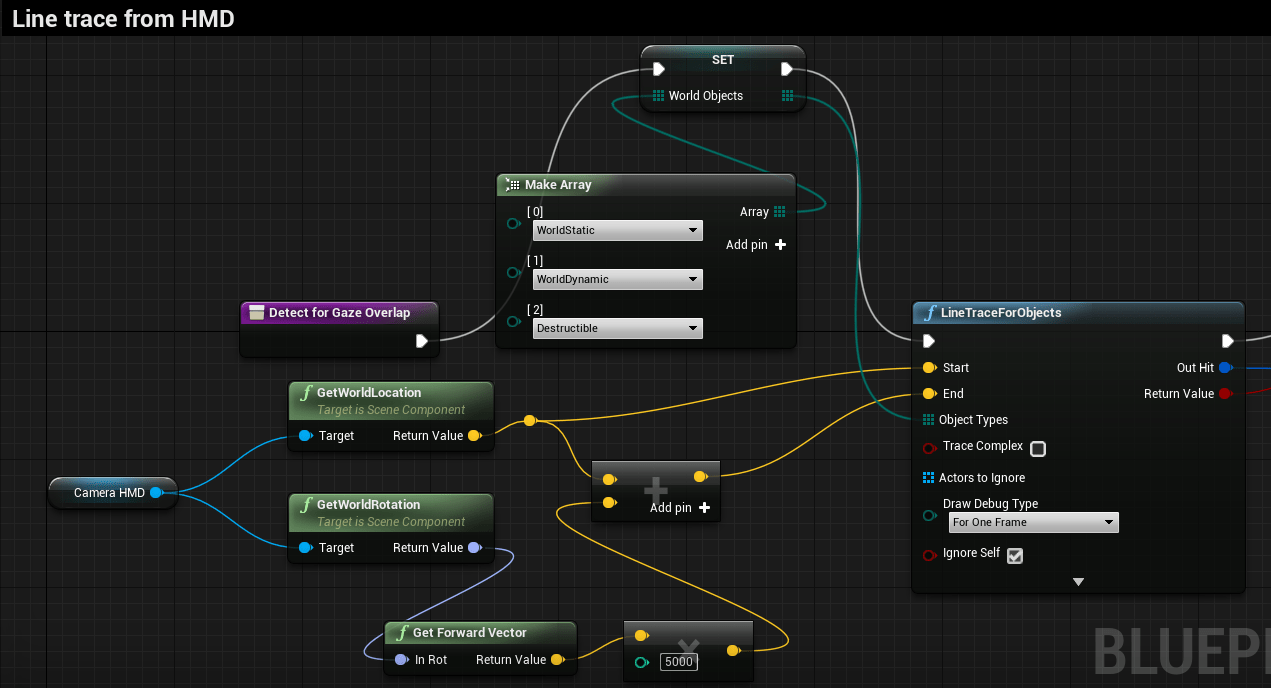The image size is (1271, 688).
Task: Click the multiply icon on the 5000 node
Action: pos(688,644)
